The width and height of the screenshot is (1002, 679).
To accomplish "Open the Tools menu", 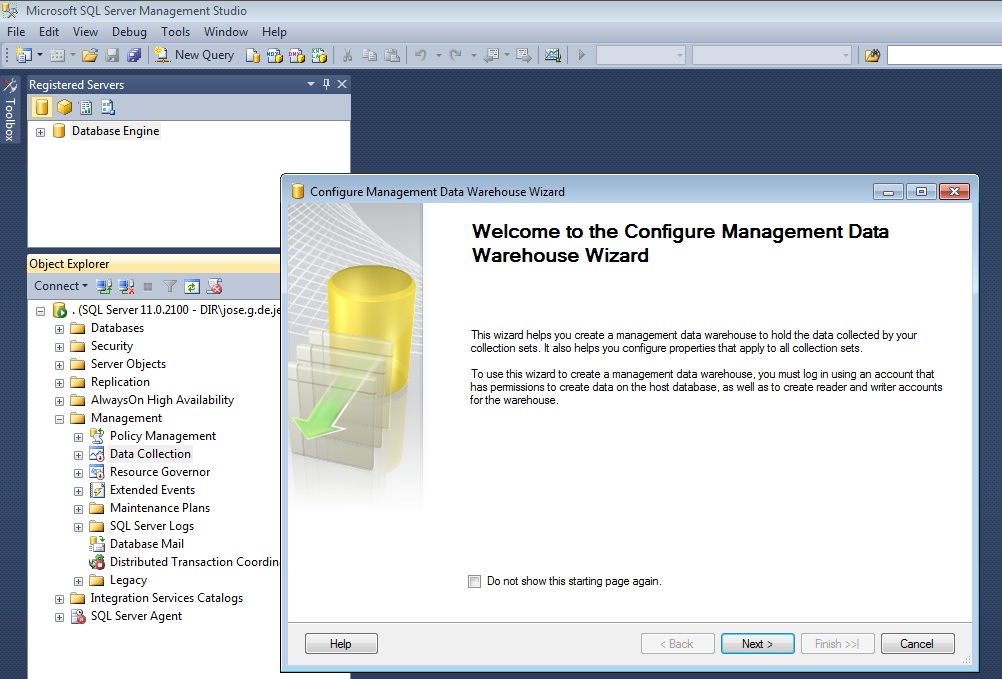I will coord(175,32).
